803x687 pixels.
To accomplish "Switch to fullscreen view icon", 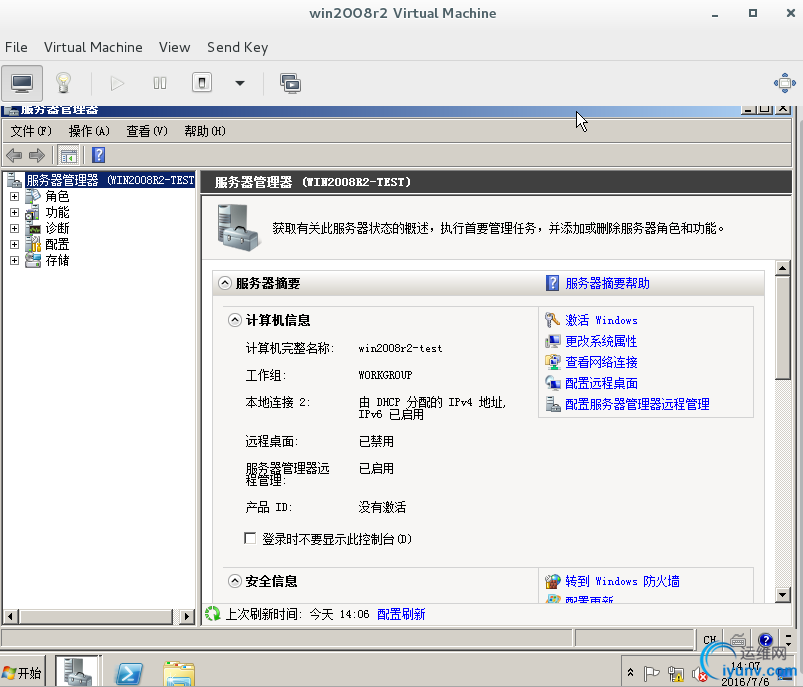I will pos(785,83).
